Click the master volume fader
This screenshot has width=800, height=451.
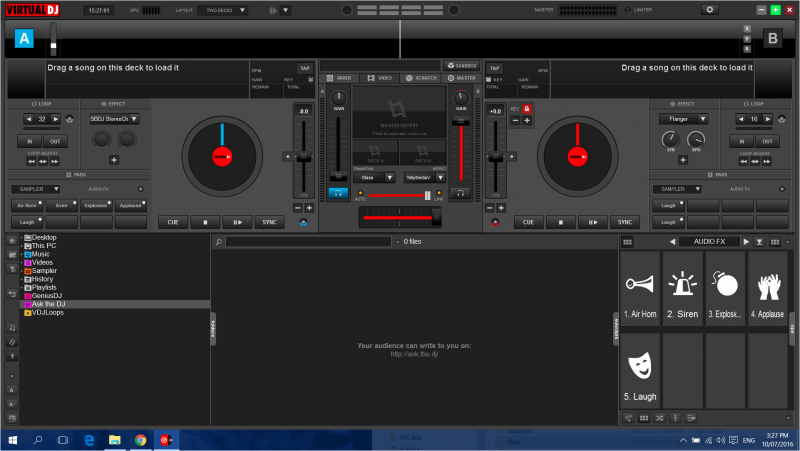coord(461,148)
